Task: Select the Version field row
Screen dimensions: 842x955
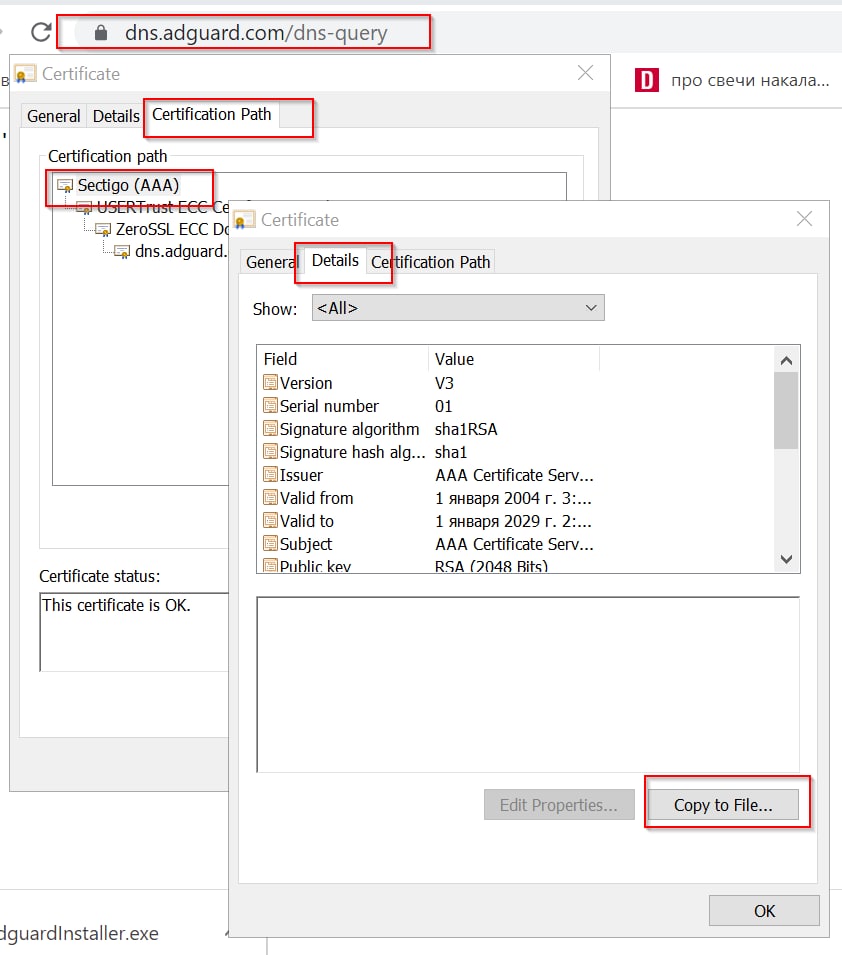Action: 515,383
